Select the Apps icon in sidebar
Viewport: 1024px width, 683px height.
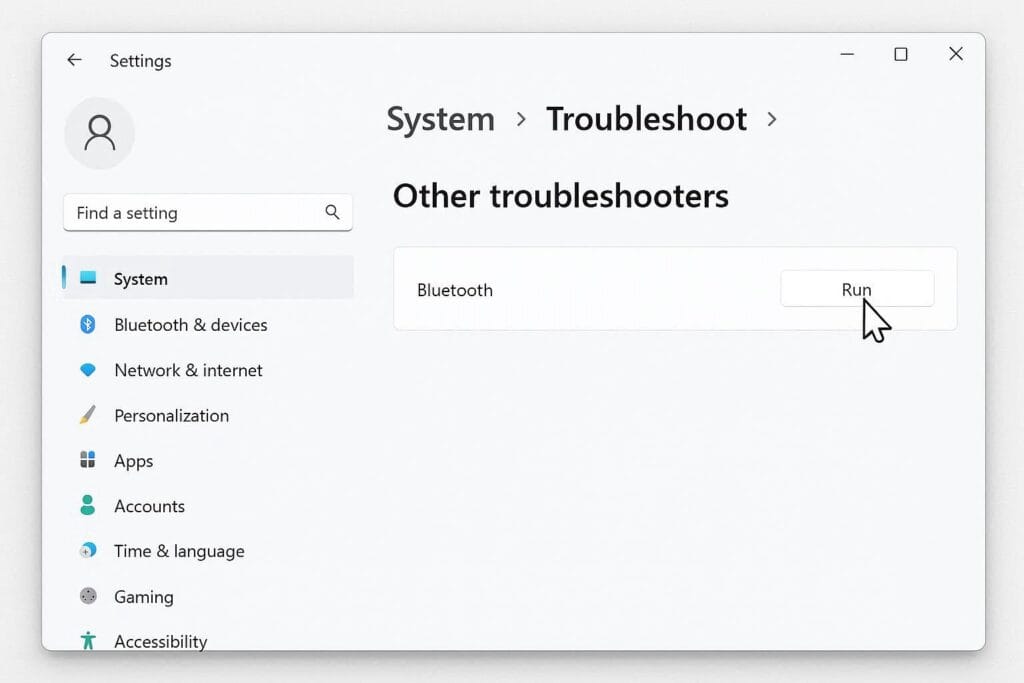pyautogui.click(x=88, y=460)
